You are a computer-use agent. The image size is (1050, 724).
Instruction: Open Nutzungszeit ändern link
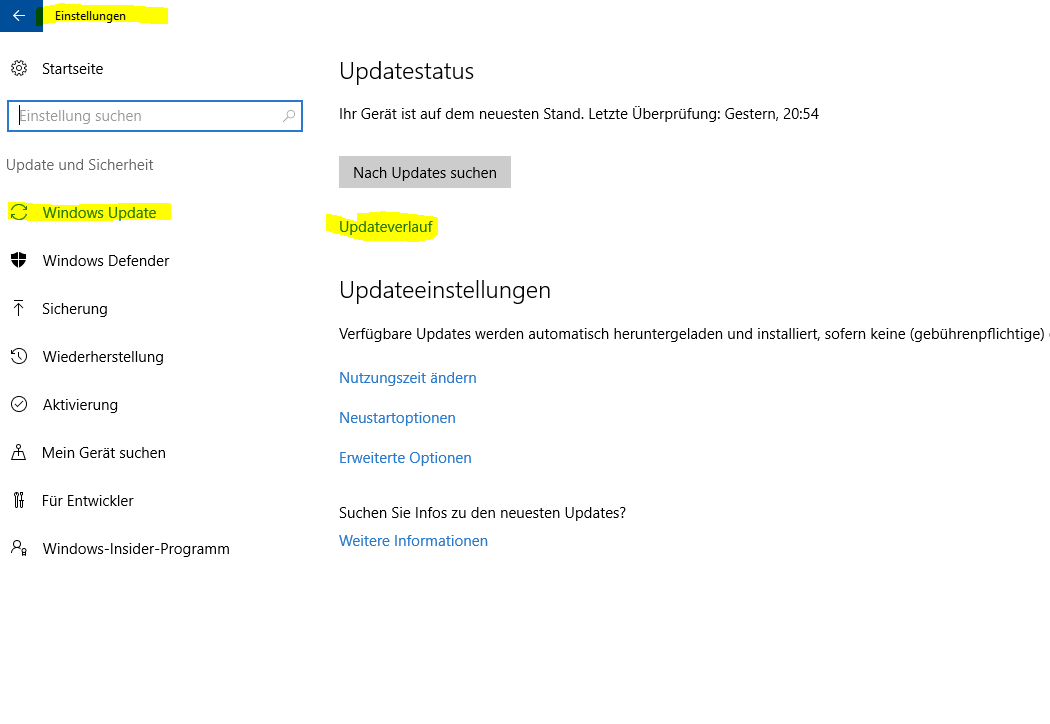(408, 378)
